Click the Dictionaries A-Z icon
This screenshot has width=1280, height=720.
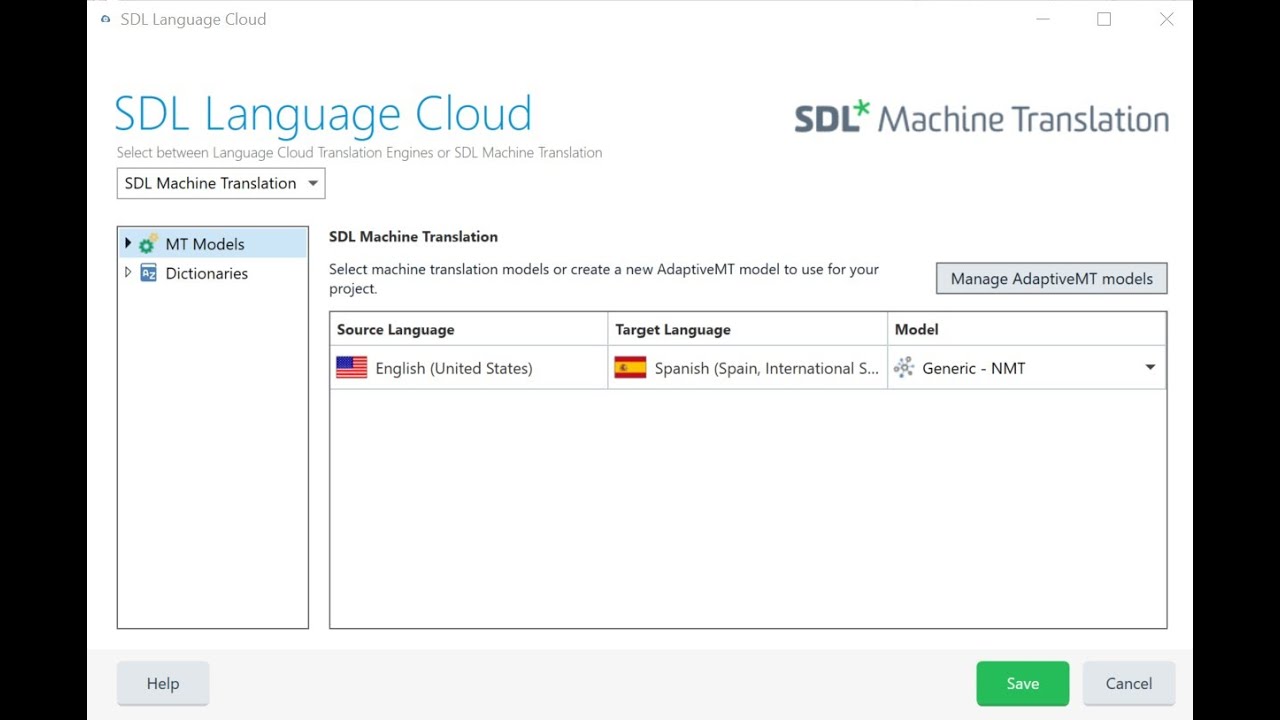tap(148, 273)
